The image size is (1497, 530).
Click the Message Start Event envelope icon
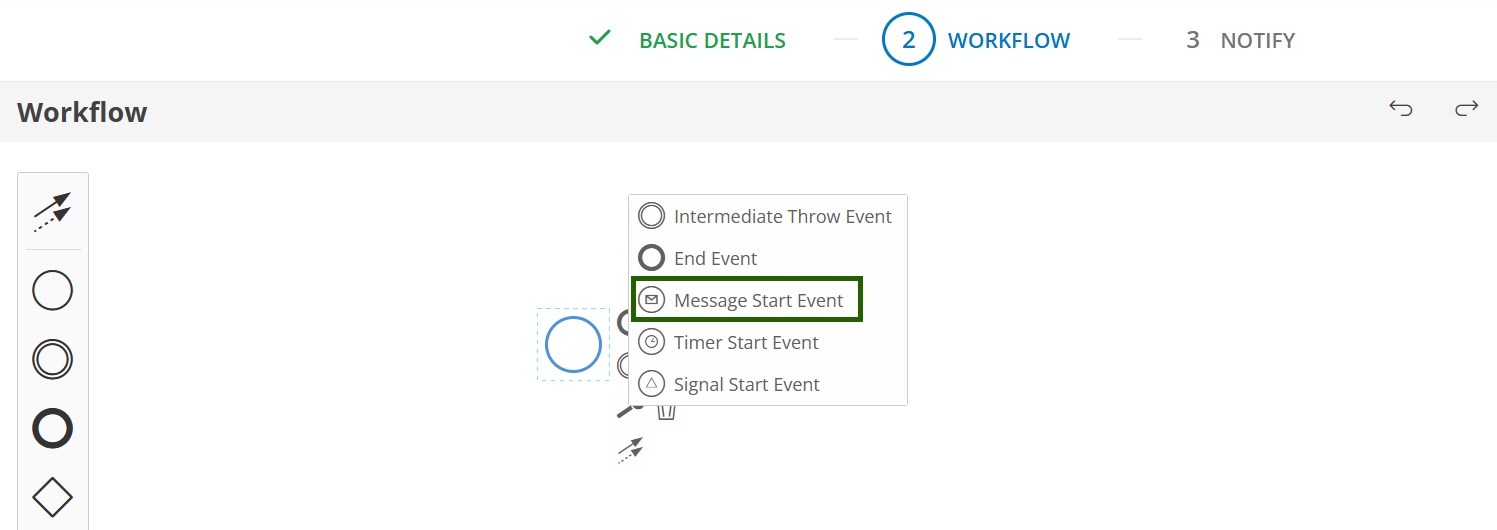(x=652, y=300)
